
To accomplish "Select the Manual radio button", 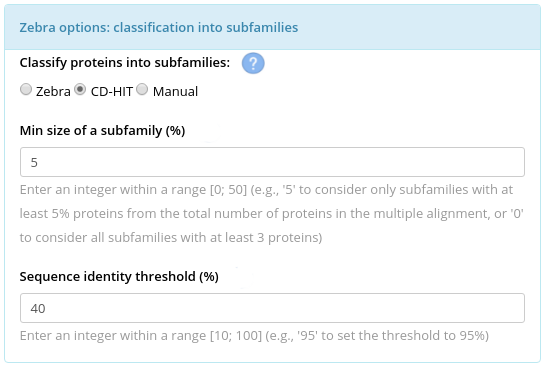I will point(142,89).
